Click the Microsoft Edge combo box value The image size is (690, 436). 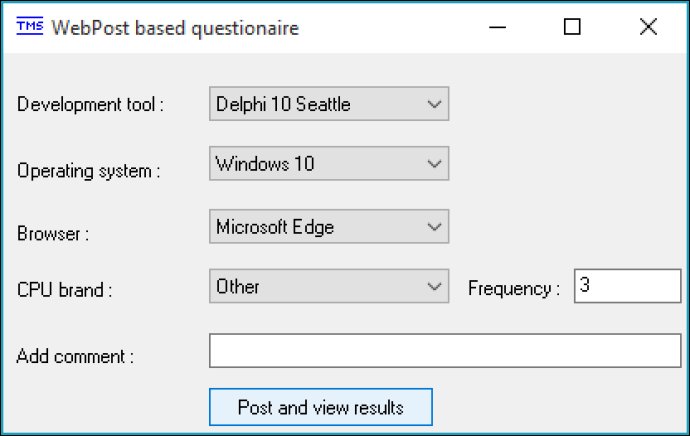click(x=275, y=227)
